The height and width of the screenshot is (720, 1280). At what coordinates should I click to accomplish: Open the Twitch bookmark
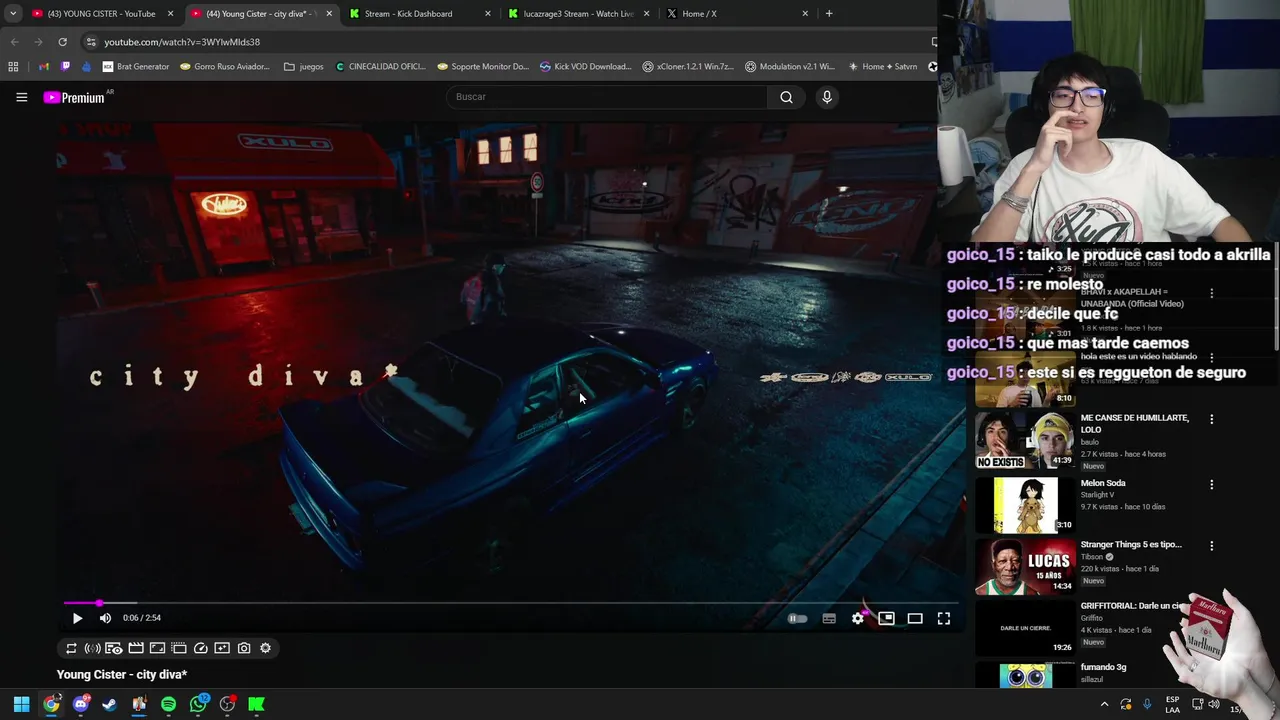click(x=65, y=67)
